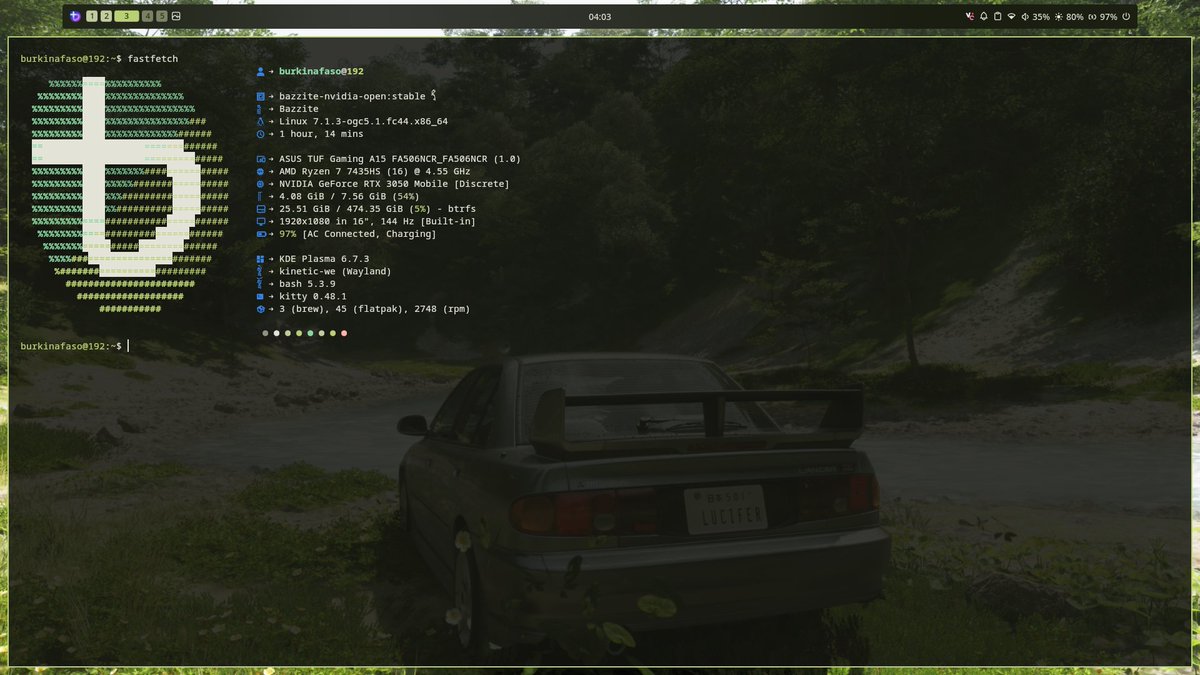The height and width of the screenshot is (675, 1200).
Task: Click KDE Plasma 6.7.3 text
Action: pyautogui.click(x=324, y=259)
